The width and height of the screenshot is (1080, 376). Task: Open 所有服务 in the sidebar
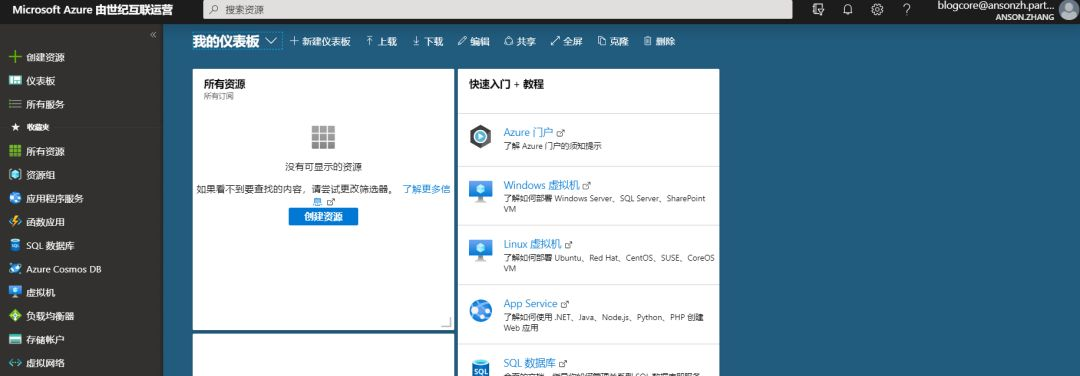[45, 104]
